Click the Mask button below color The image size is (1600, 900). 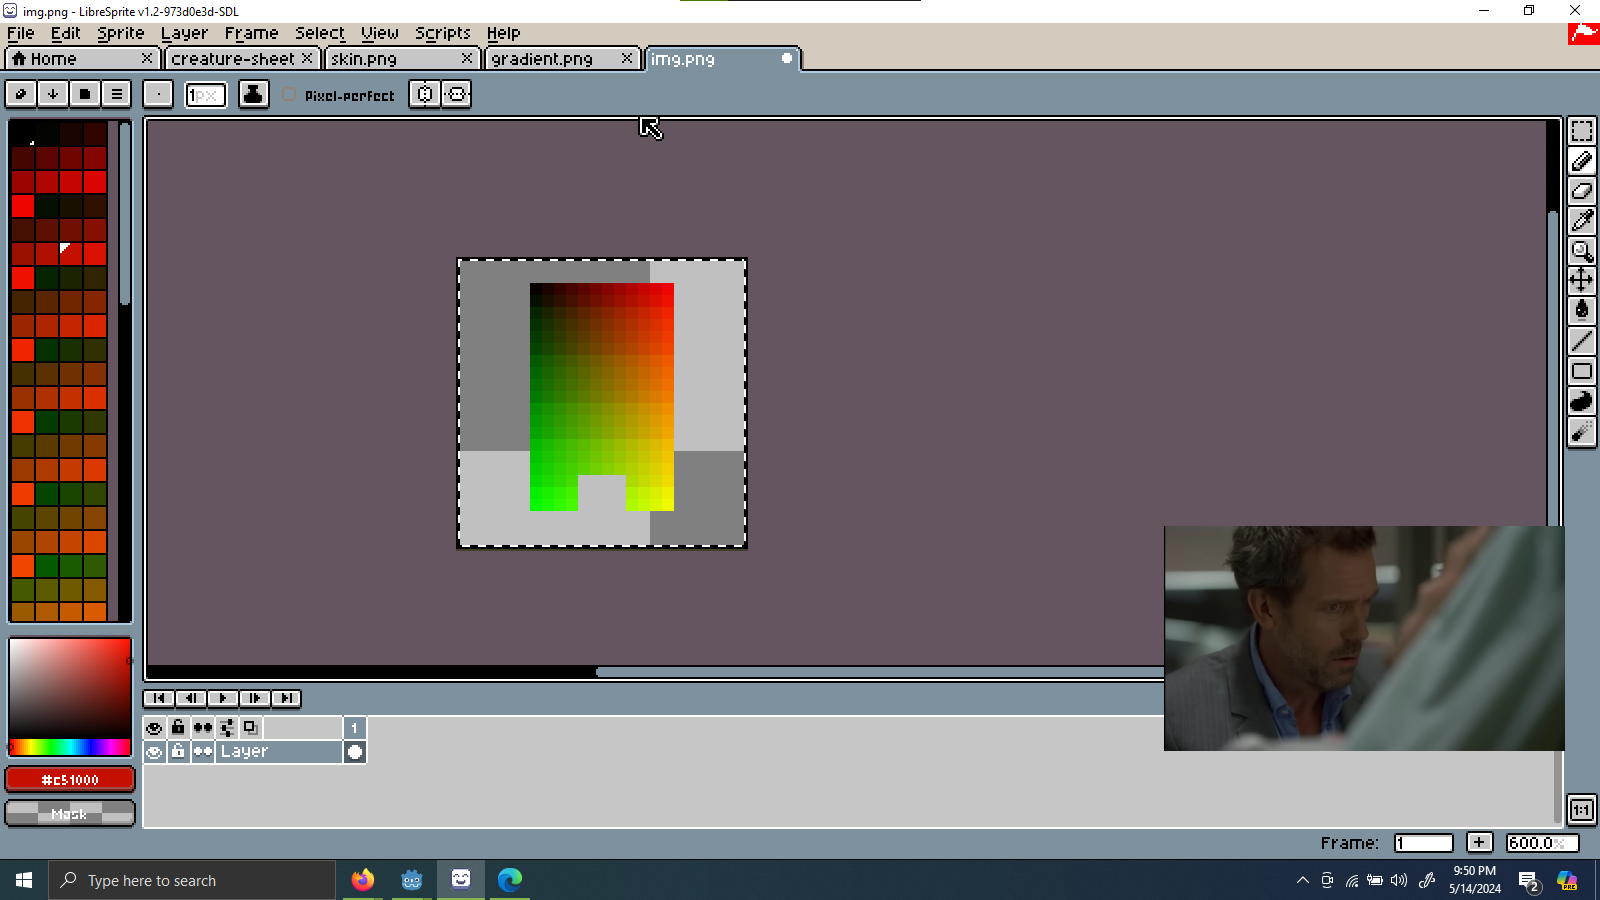[70, 814]
